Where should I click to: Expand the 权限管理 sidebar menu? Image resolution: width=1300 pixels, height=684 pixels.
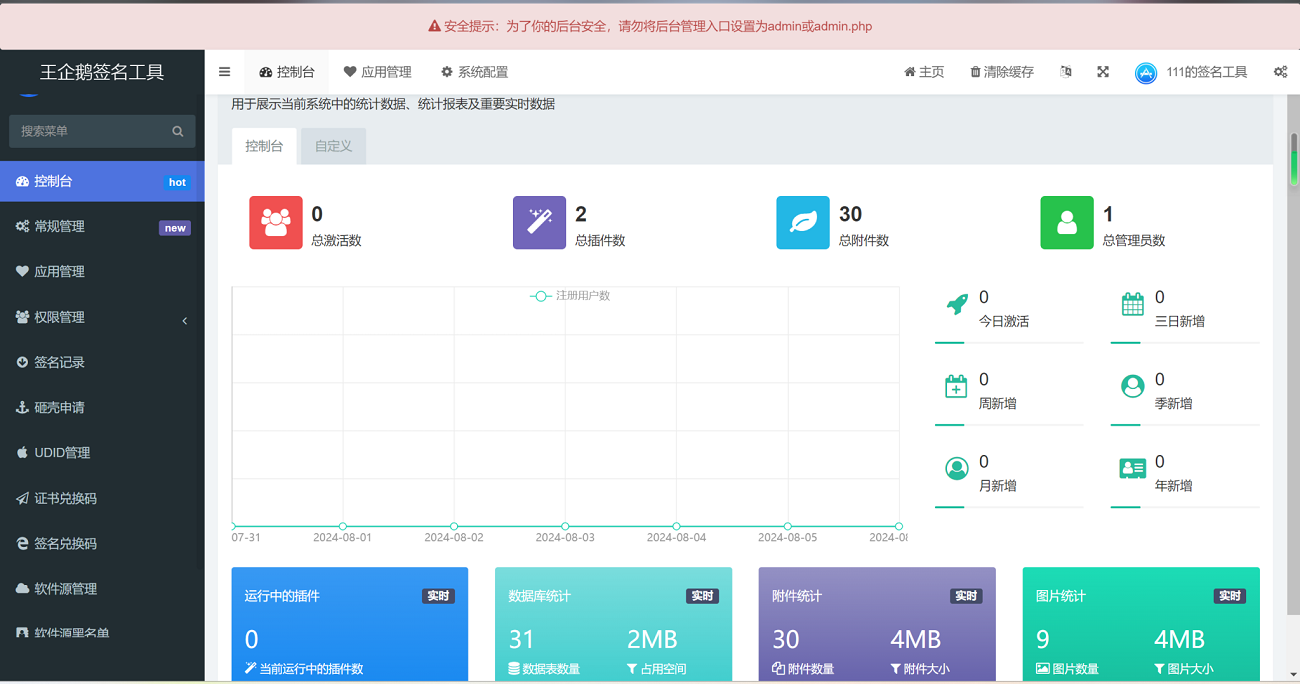pyautogui.click(x=102, y=317)
